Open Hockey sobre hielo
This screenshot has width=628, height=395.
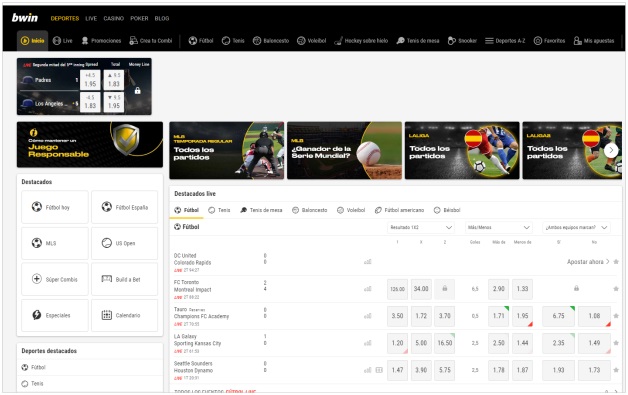tap(361, 40)
